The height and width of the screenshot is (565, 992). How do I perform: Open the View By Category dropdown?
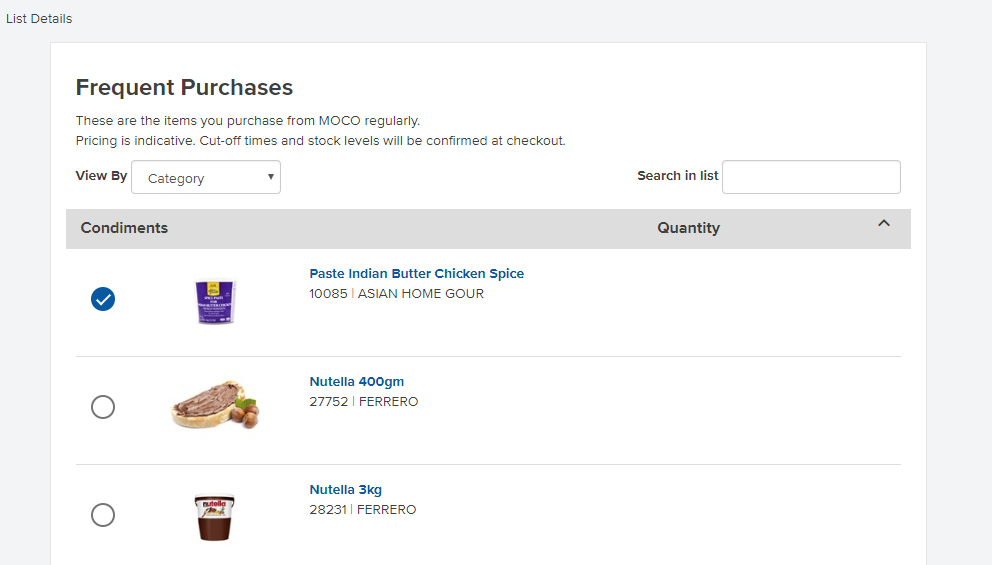(x=206, y=178)
